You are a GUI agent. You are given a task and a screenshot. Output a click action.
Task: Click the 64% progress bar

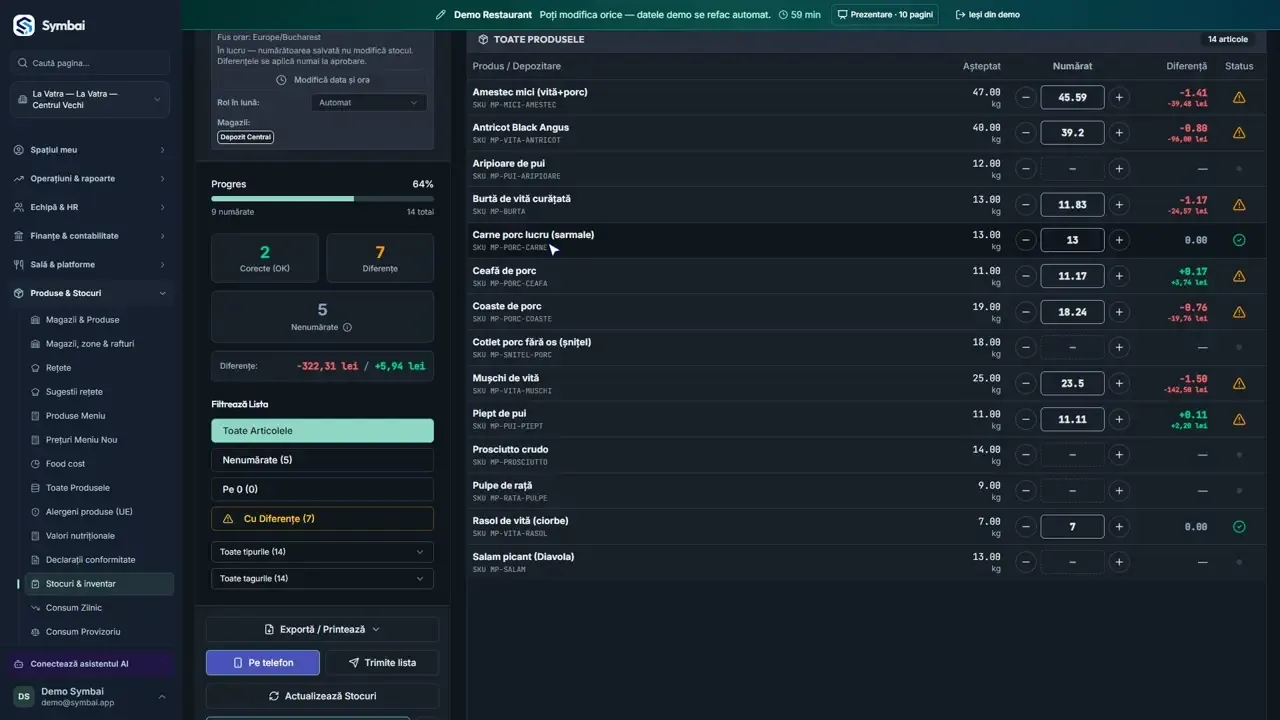[x=322, y=198]
